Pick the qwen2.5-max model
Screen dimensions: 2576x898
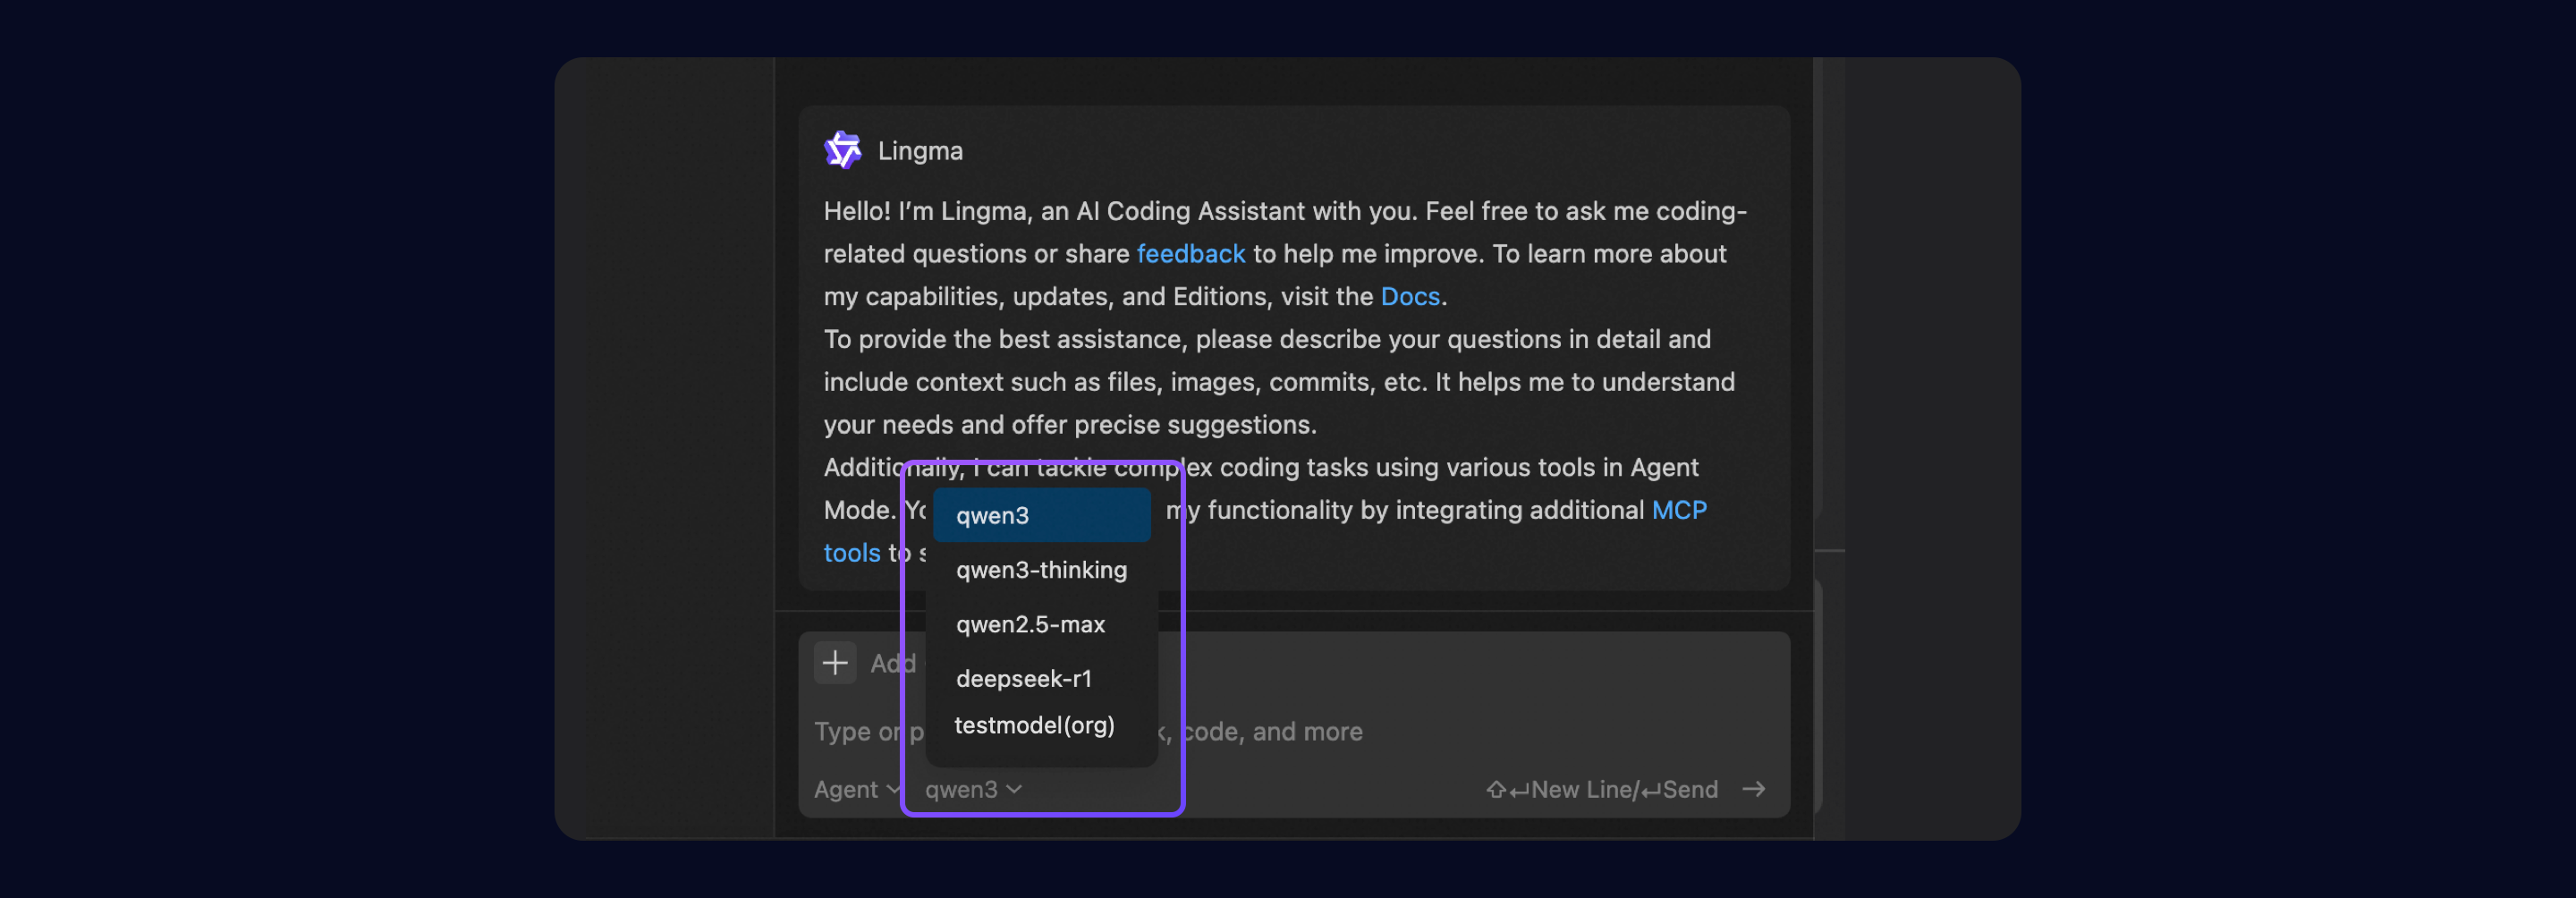coord(1041,624)
